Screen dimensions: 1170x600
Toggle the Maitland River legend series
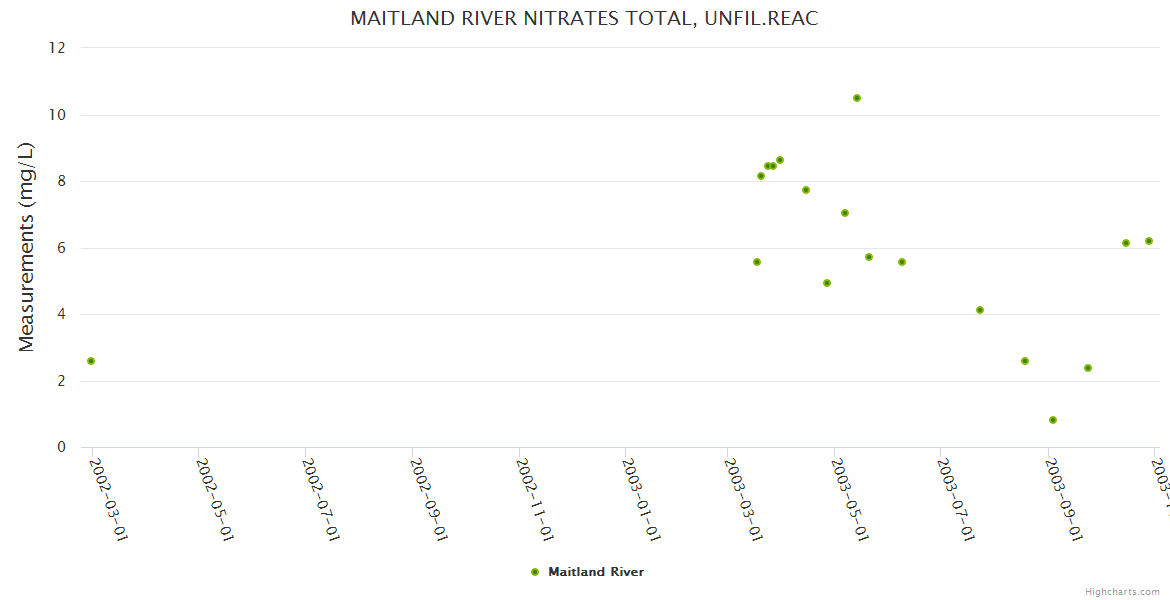pos(595,572)
